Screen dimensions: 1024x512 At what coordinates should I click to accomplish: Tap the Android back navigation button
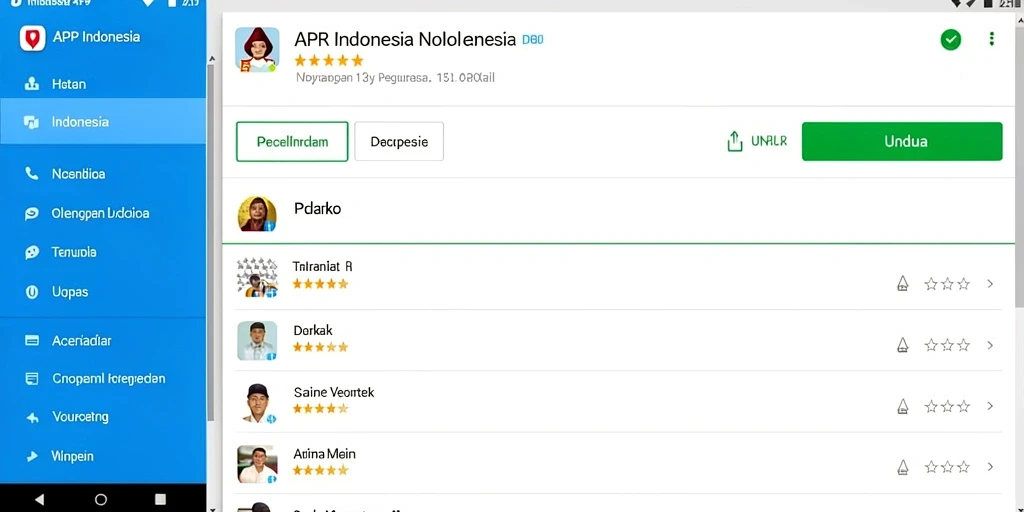pyautogui.click(x=39, y=500)
